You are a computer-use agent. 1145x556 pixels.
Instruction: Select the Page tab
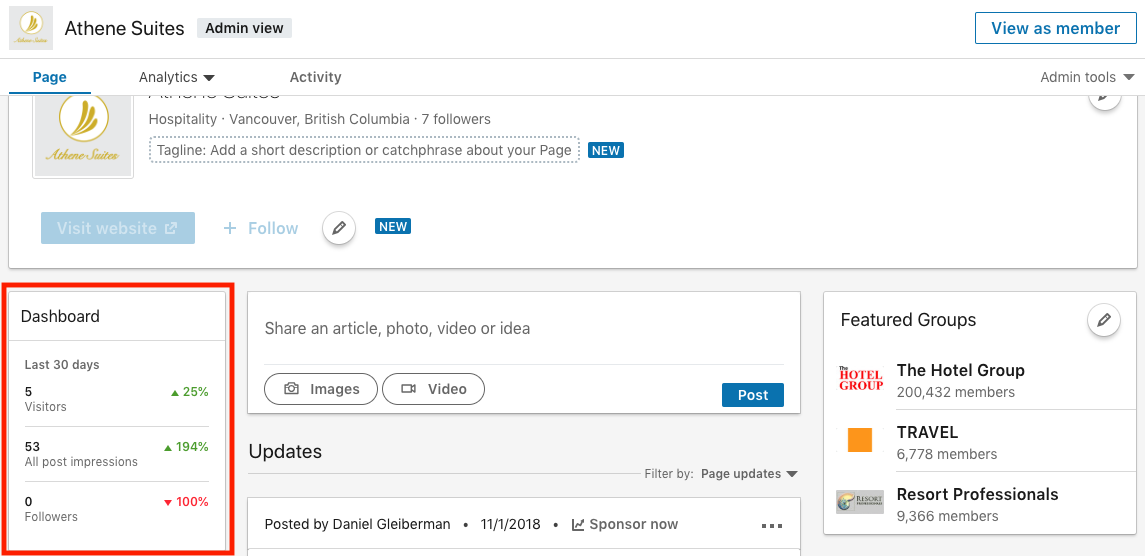[50, 77]
